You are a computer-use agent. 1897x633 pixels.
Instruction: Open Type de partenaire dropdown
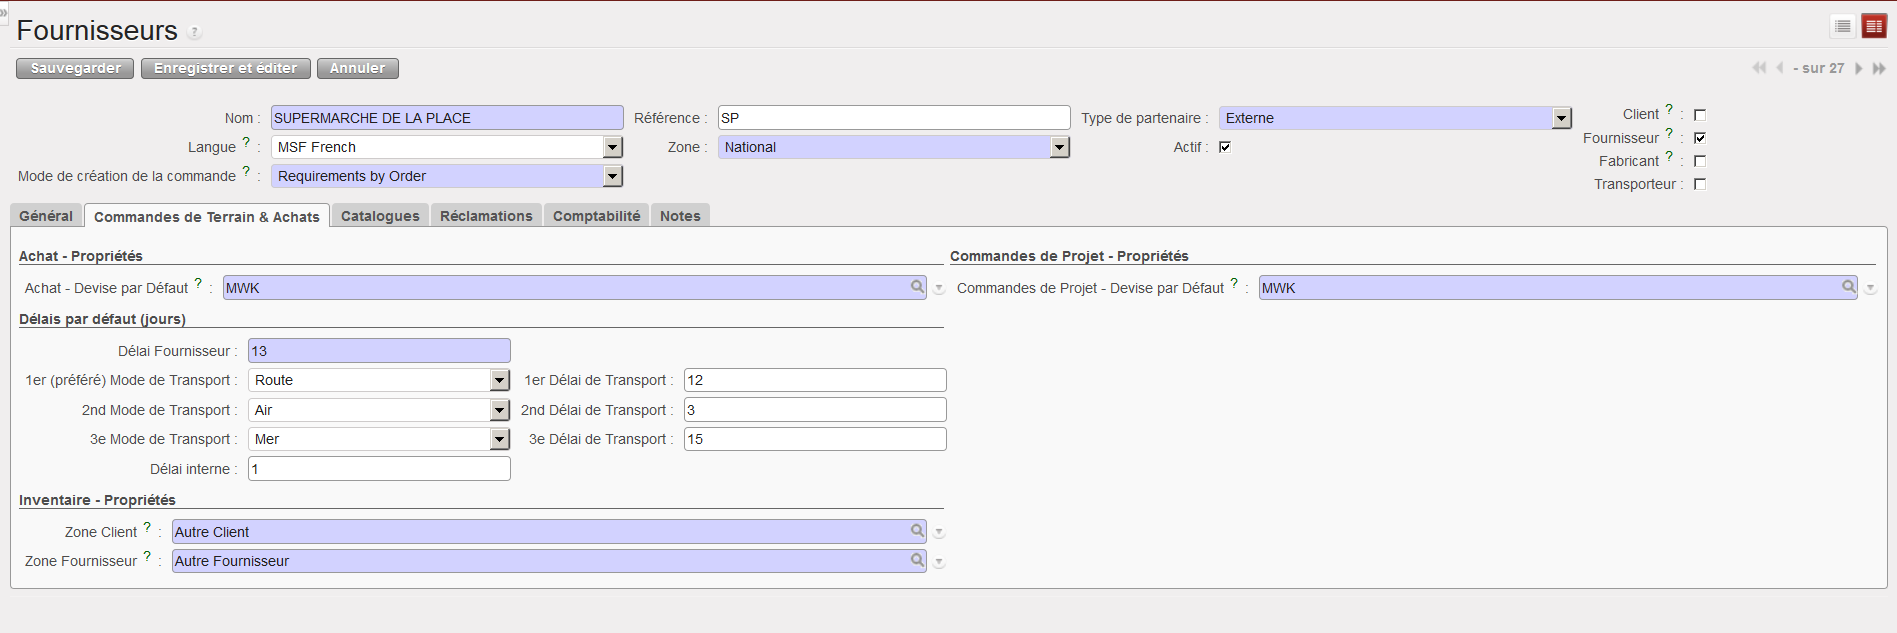pyautogui.click(x=1561, y=118)
